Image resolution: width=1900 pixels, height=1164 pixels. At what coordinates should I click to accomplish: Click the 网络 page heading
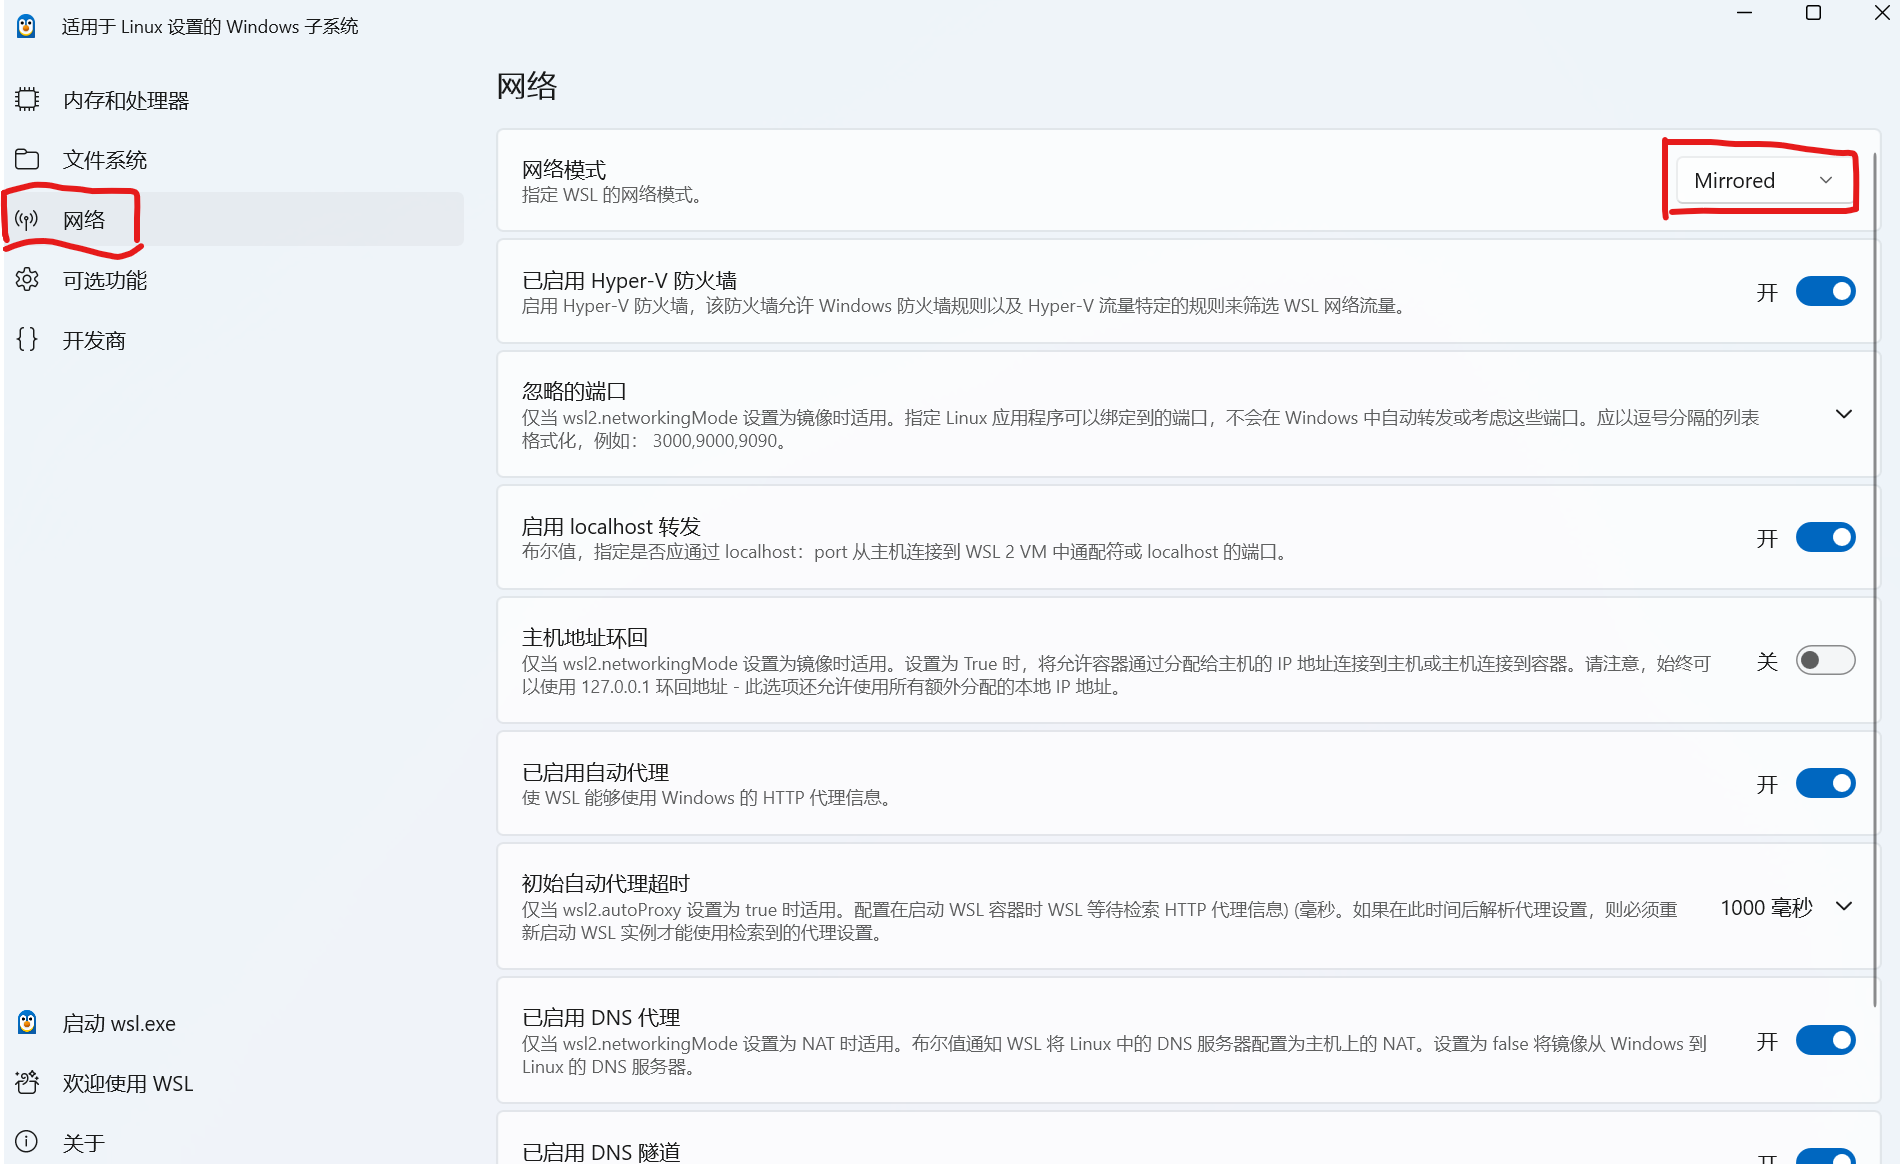coord(527,86)
